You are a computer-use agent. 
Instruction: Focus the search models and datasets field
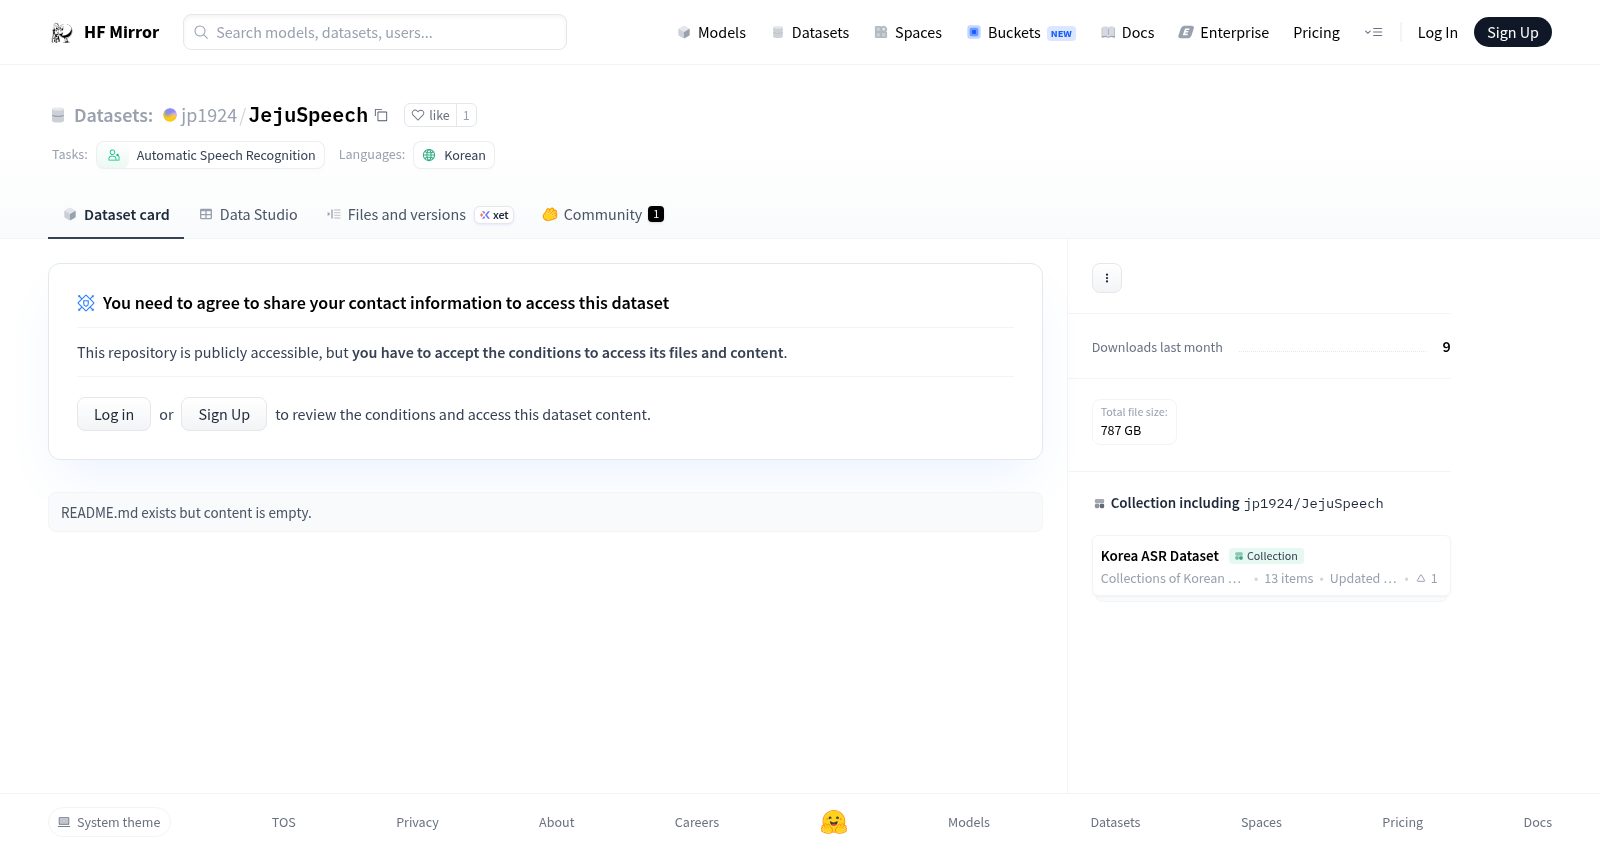(375, 32)
